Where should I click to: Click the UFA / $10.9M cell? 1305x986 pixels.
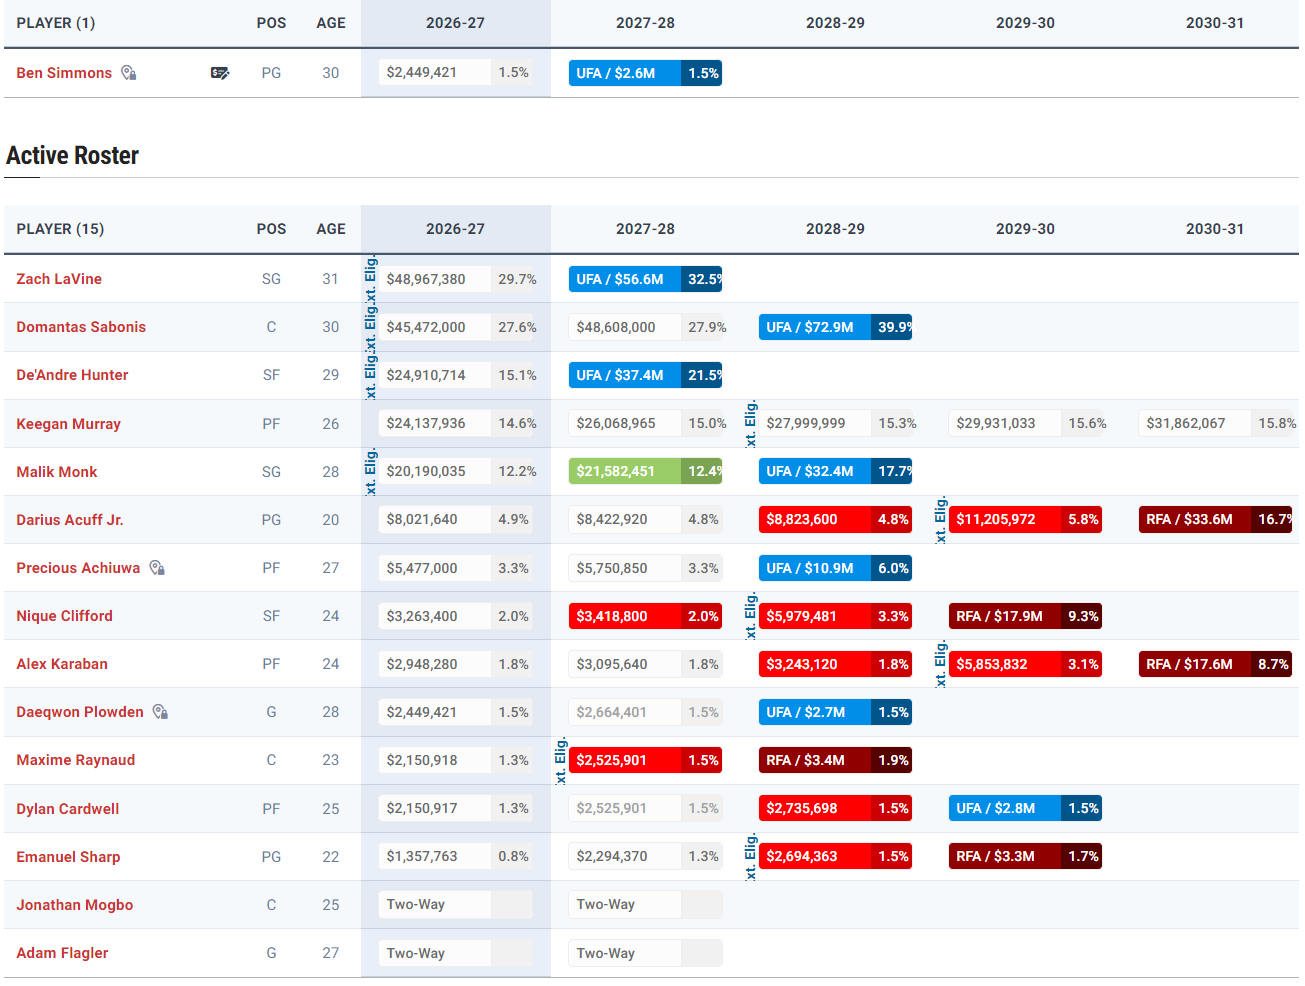835,568
